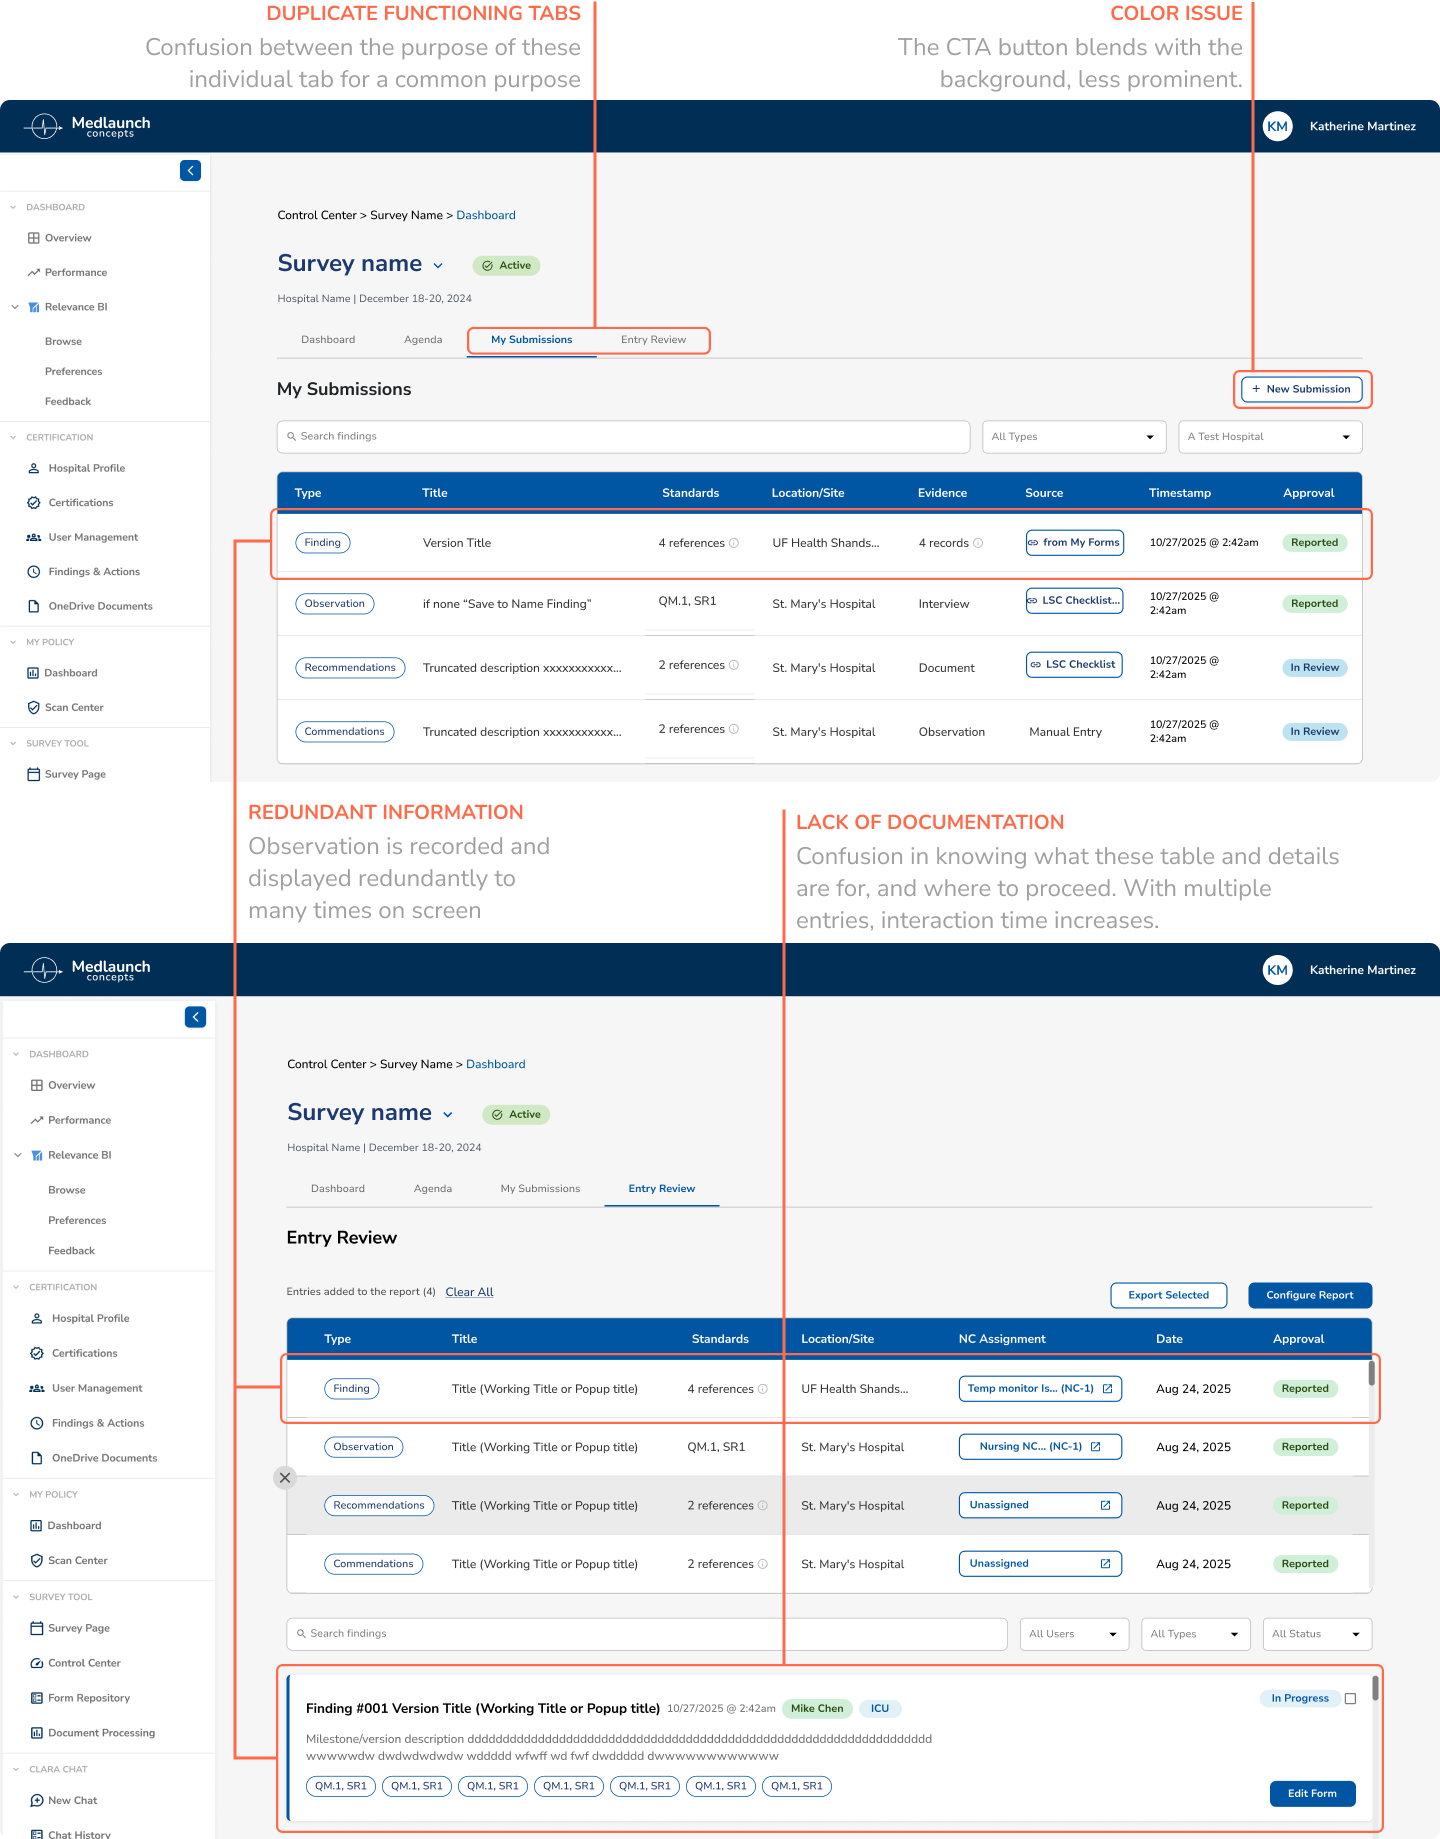Click the Finding #001 card's scrollbar
The width and height of the screenshot is (1440, 1839).
pyautogui.click(x=1375, y=1688)
